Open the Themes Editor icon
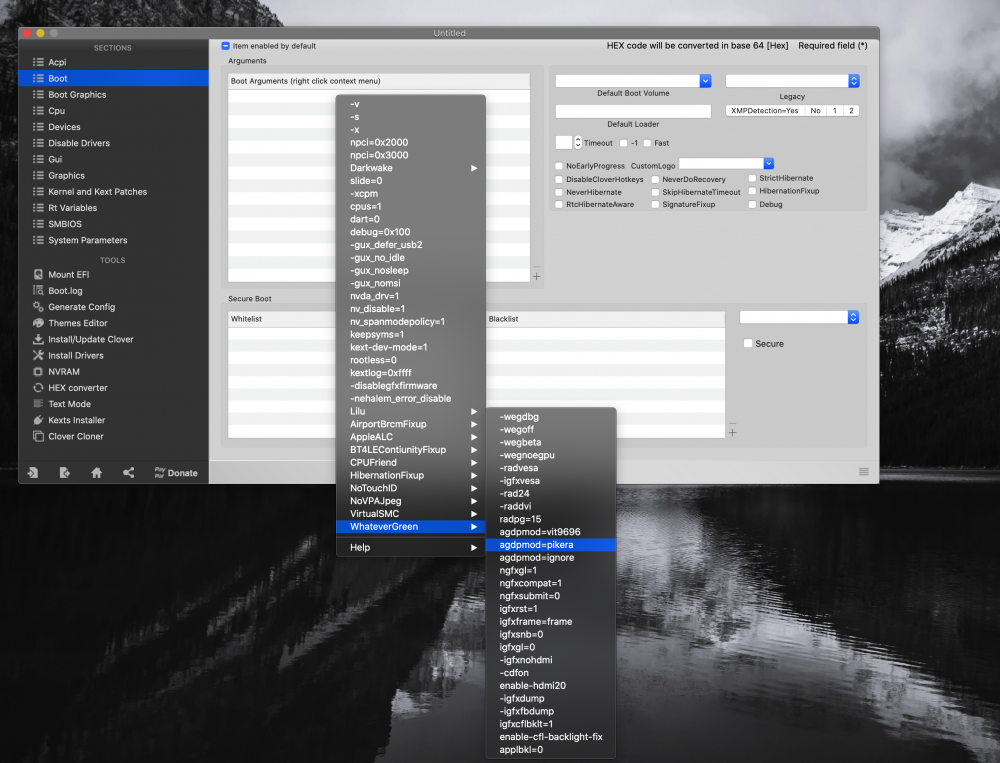 [38, 323]
